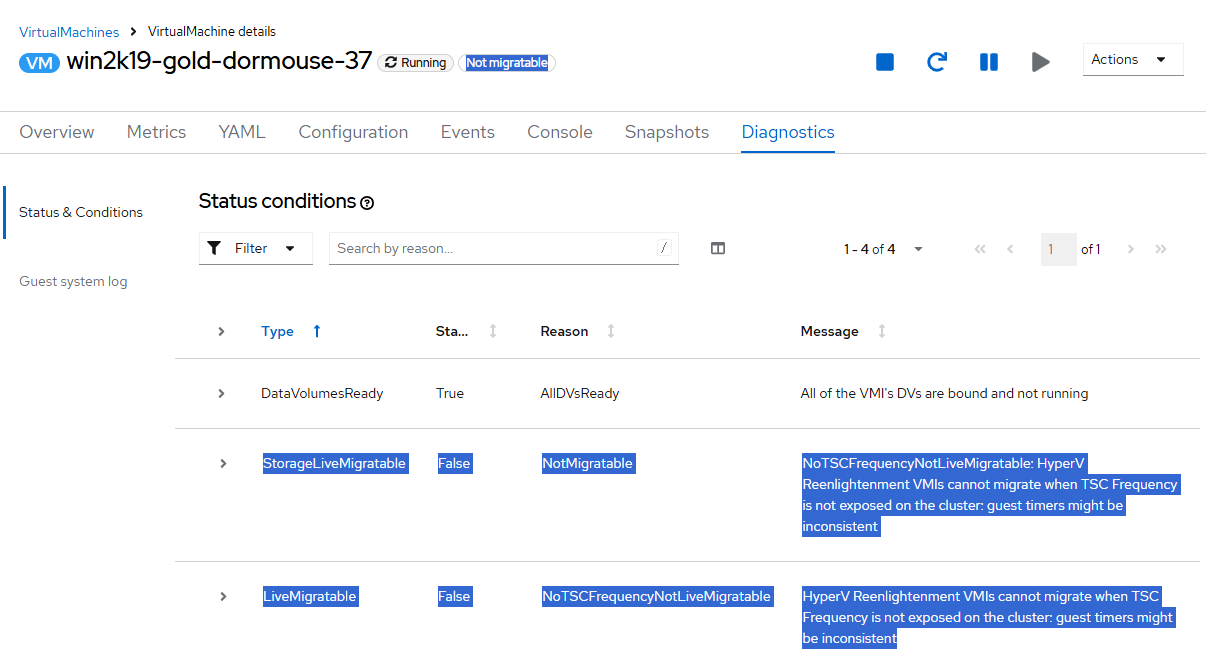Open the manage columns icon
The height and width of the screenshot is (667, 1207).
[x=717, y=249]
